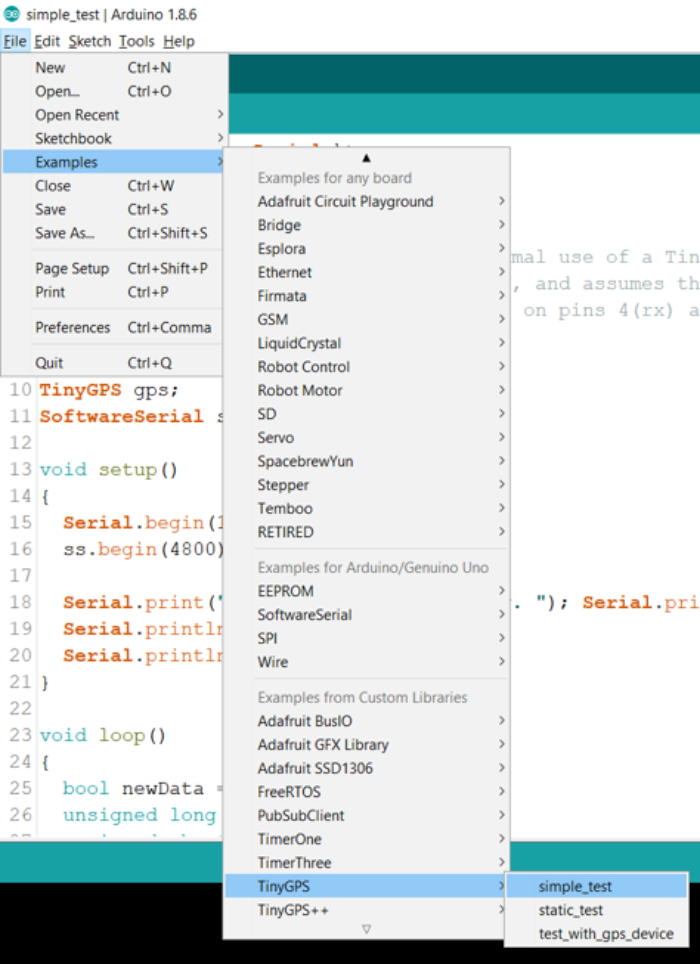Viewport: 700px width, 964px height.
Task: Select the Examples menu entry
Action: point(114,162)
